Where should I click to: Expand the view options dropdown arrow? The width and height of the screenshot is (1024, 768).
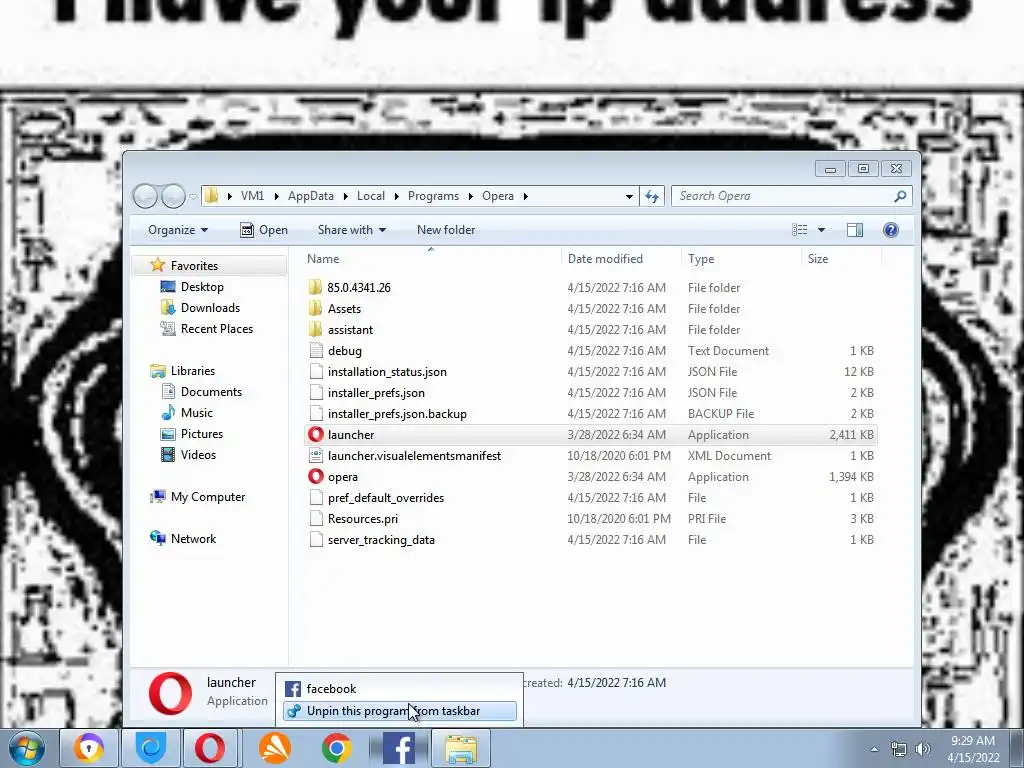822,230
